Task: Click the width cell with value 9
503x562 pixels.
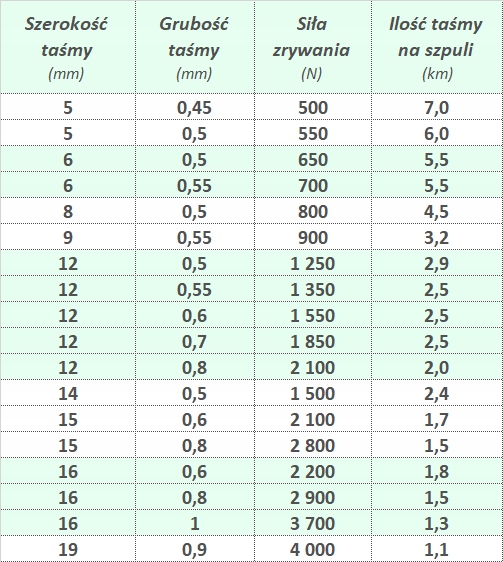Action: point(68,237)
